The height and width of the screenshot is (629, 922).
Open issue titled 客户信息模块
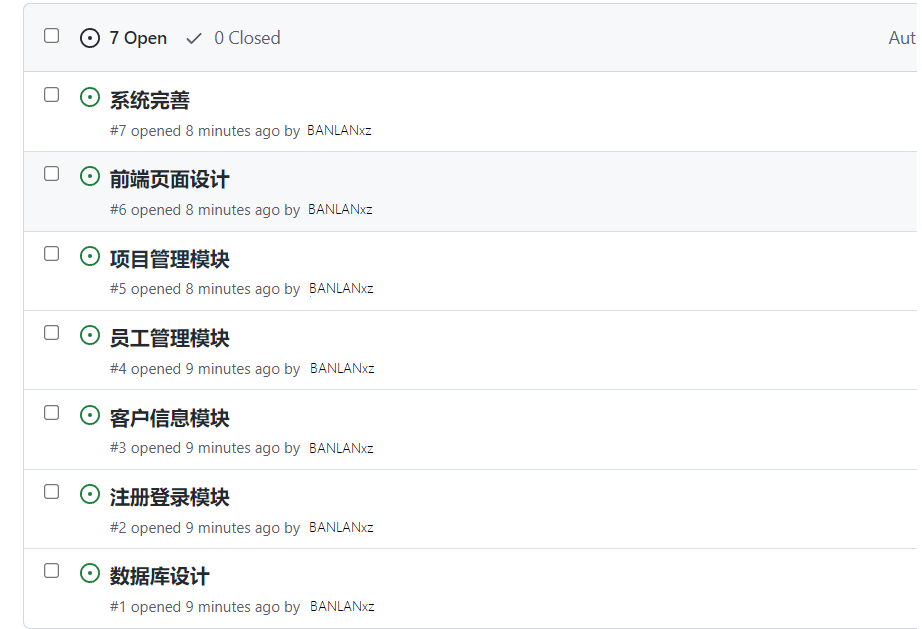170,419
